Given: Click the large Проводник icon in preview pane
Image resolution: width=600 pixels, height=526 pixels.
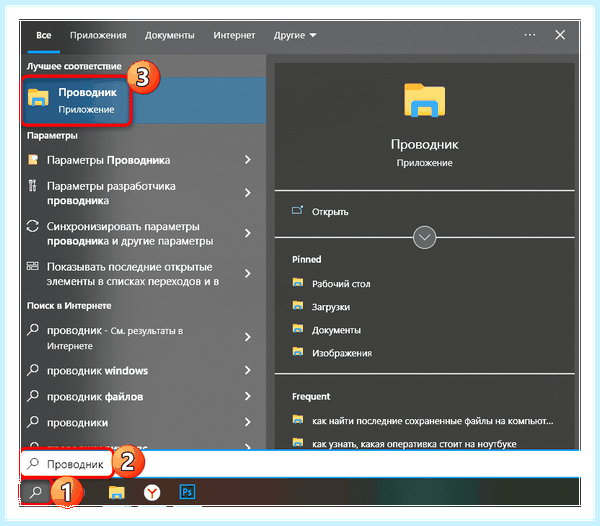Looking at the screenshot, I should click(424, 100).
